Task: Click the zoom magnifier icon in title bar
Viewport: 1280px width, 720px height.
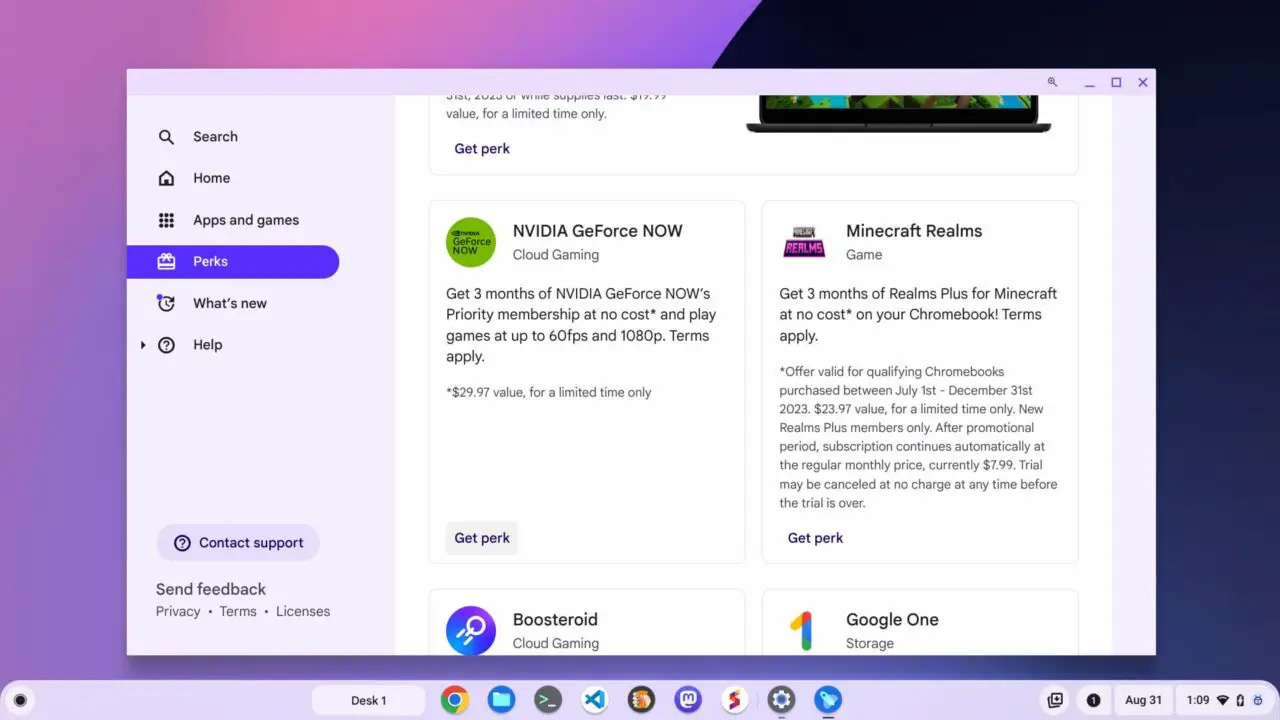Action: (x=1052, y=82)
